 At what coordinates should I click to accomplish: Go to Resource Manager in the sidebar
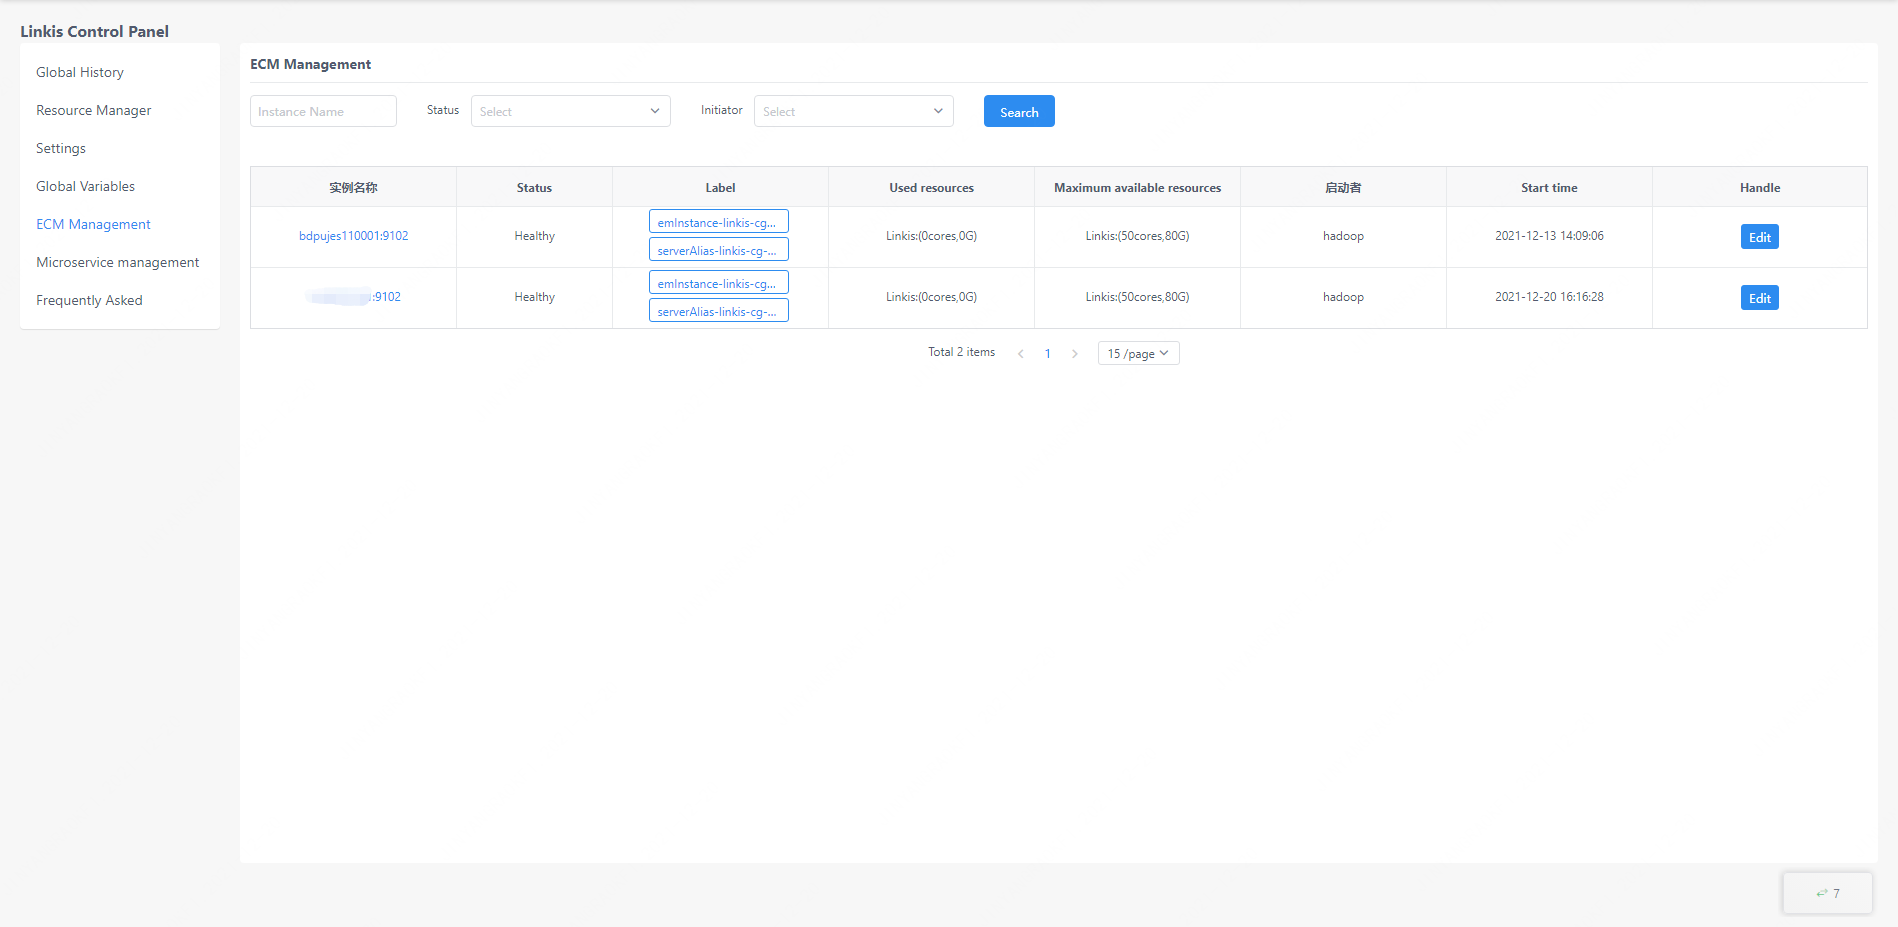(94, 111)
